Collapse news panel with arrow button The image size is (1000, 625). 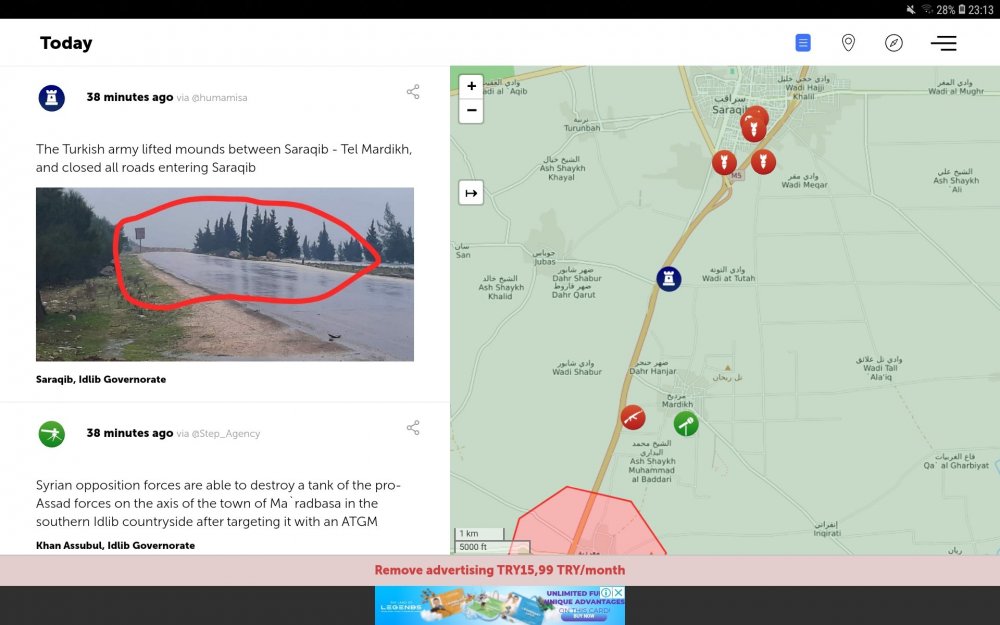471,192
